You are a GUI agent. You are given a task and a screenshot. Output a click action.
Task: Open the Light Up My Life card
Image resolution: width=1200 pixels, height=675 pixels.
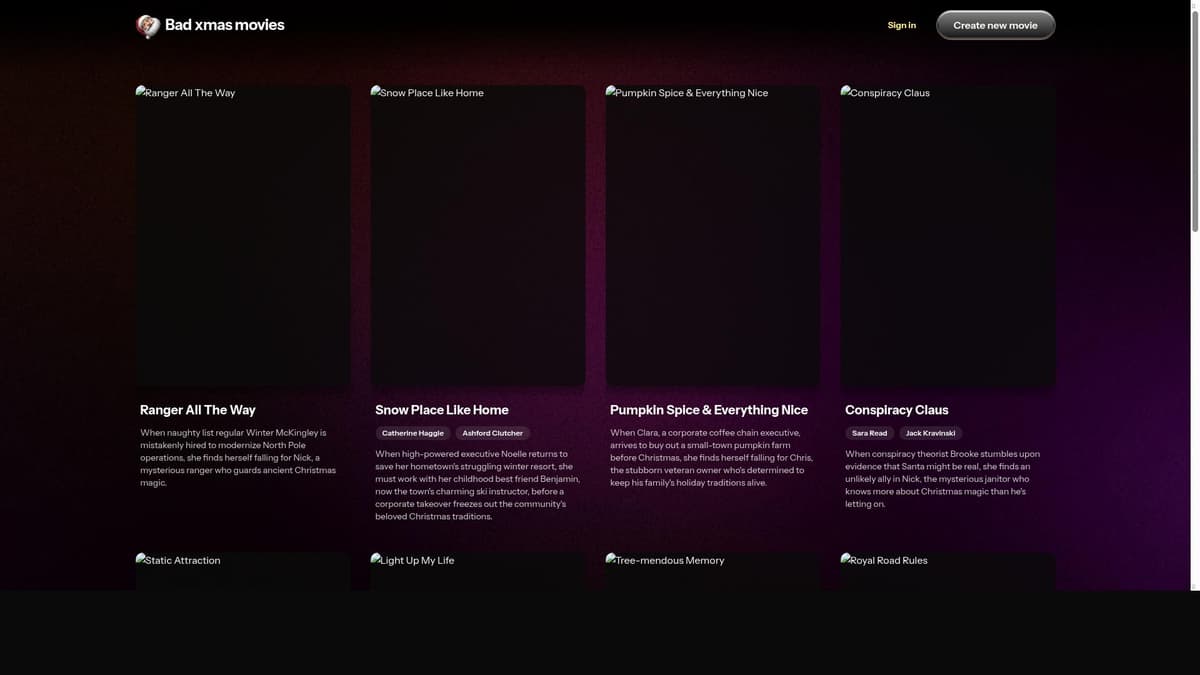point(478,571)
